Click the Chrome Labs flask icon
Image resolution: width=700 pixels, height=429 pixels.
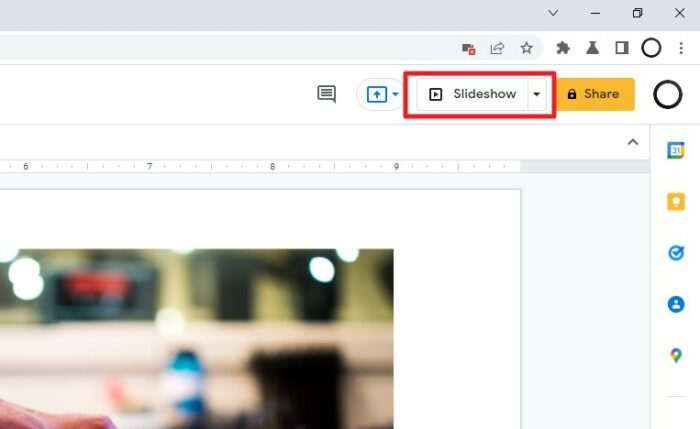[x=592, y=48]
